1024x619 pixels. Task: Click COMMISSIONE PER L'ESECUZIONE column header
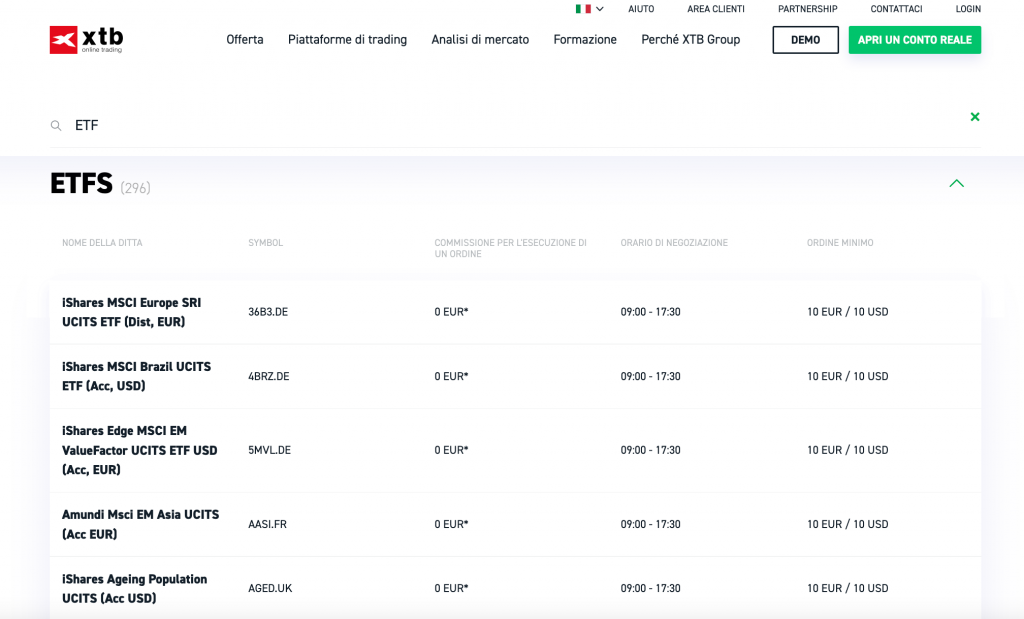(511, 248)
